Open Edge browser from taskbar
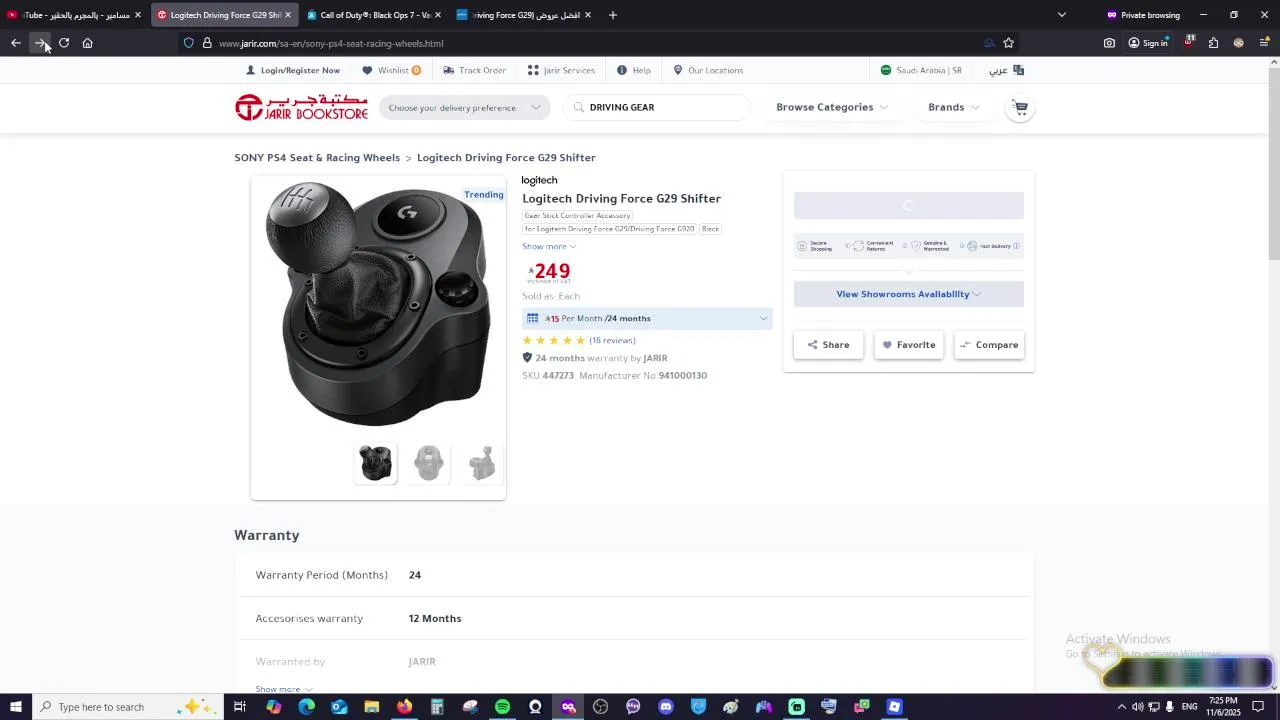Image resolution: width=1280 pixels, height=720 pixels. coord(306,707)
